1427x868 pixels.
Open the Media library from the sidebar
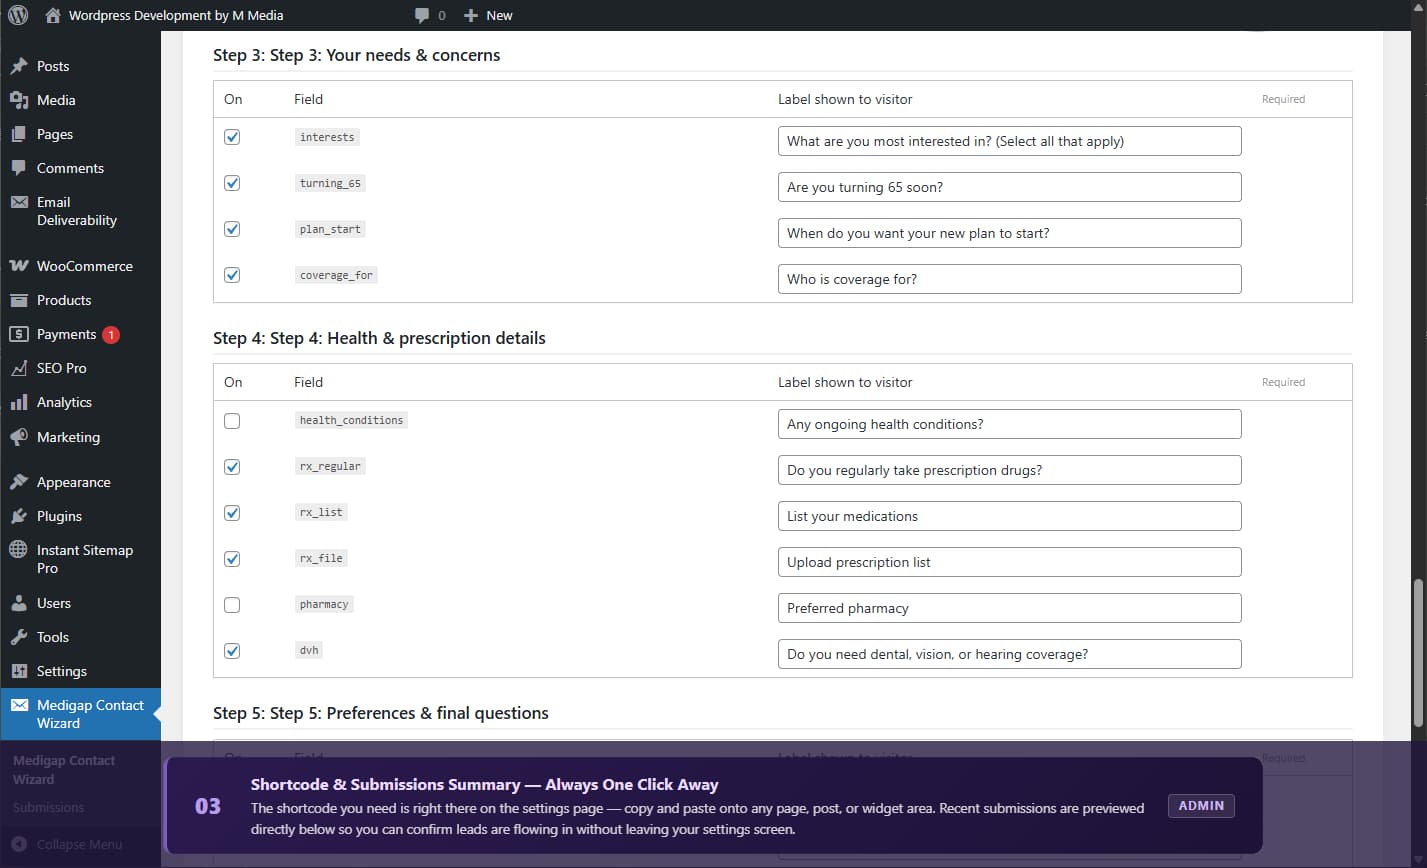(x=56, y=100)
